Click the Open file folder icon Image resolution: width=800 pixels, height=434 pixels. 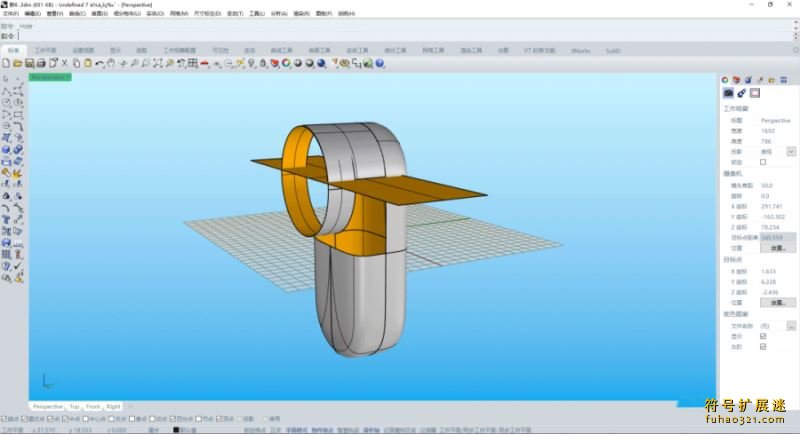pyautogui.click(x=17, y=63)
